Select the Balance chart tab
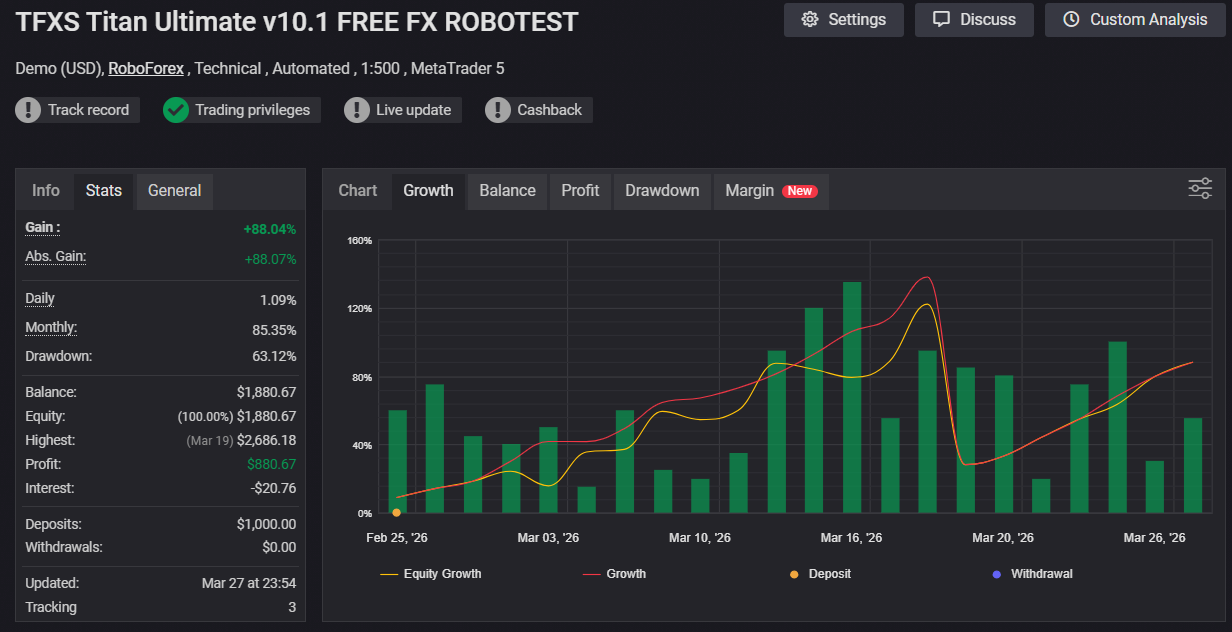1232x632 pixels. click(x=507, y=190)
